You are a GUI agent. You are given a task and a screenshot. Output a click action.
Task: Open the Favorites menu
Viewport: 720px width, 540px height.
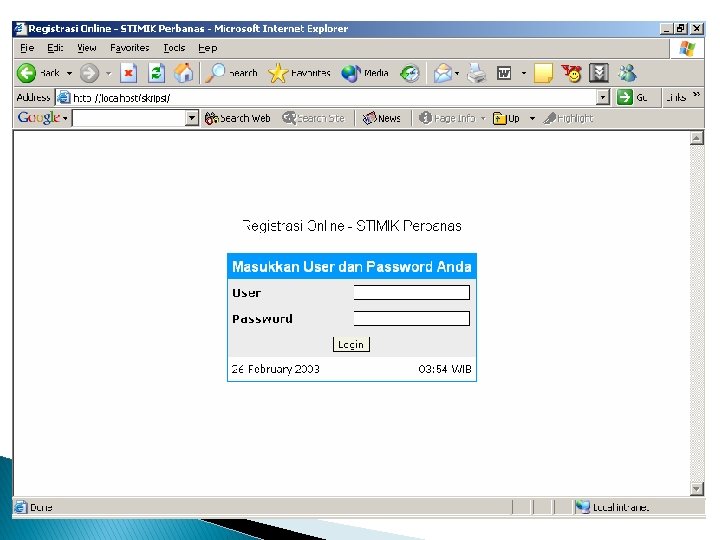[129, 48]
